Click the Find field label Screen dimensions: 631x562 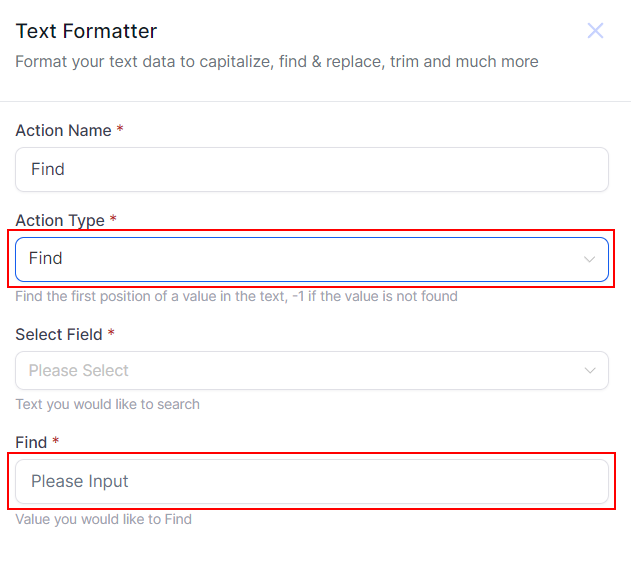[x=31, y=442]
